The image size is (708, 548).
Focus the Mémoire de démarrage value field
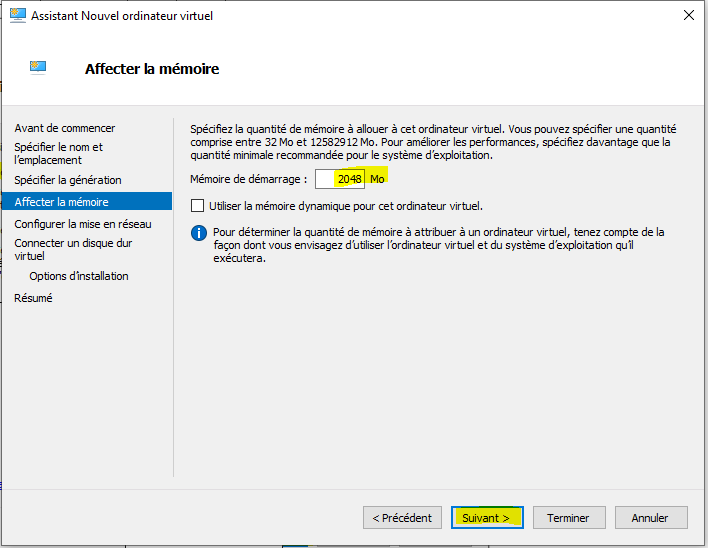click(340, 179)
